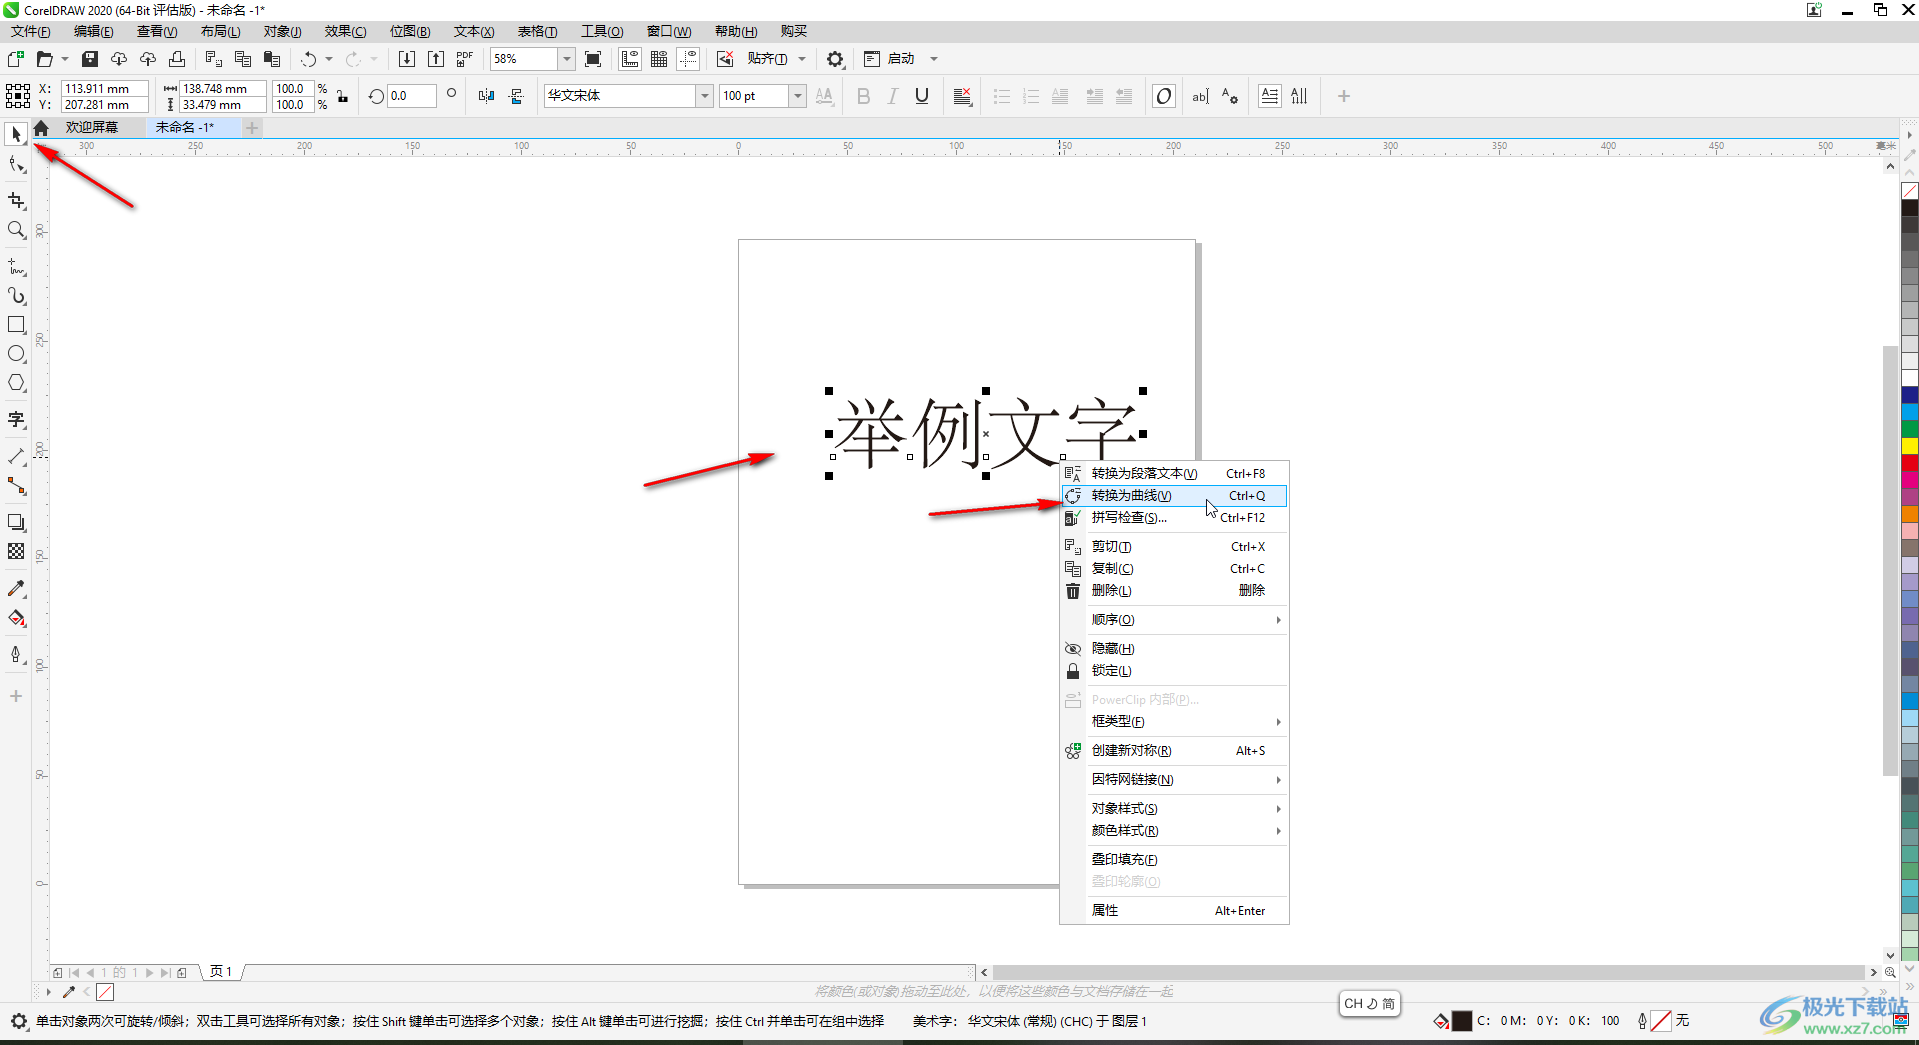Viewport: 1919px width, 1045px height.
Task: Toggle Show grid button
Action: [659, 59]
